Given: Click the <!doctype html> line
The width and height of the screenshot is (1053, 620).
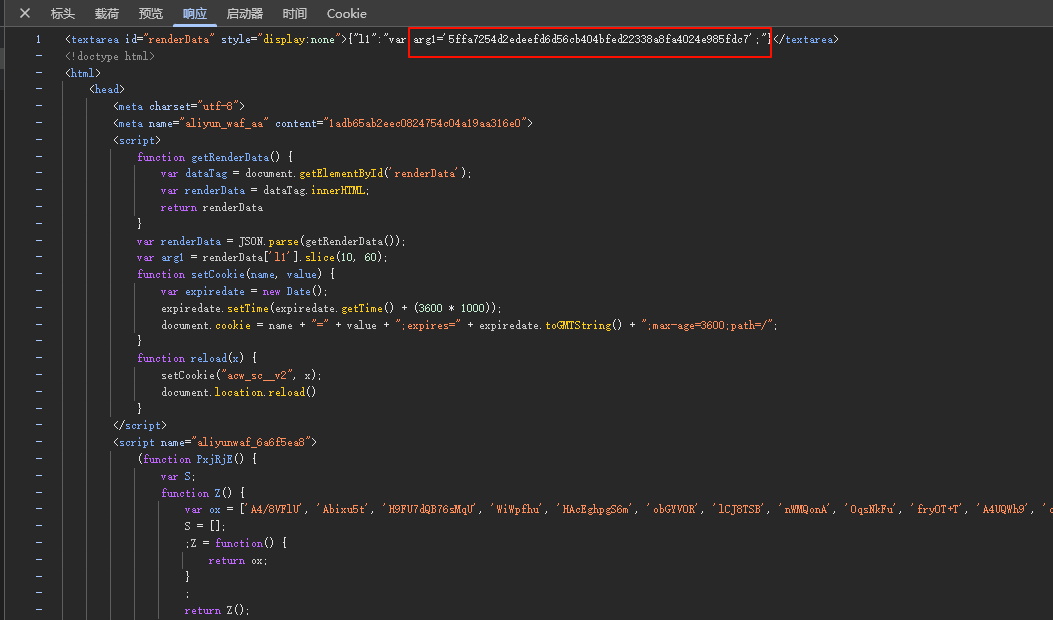Looking at the screenshot, I should coord(110,56).
